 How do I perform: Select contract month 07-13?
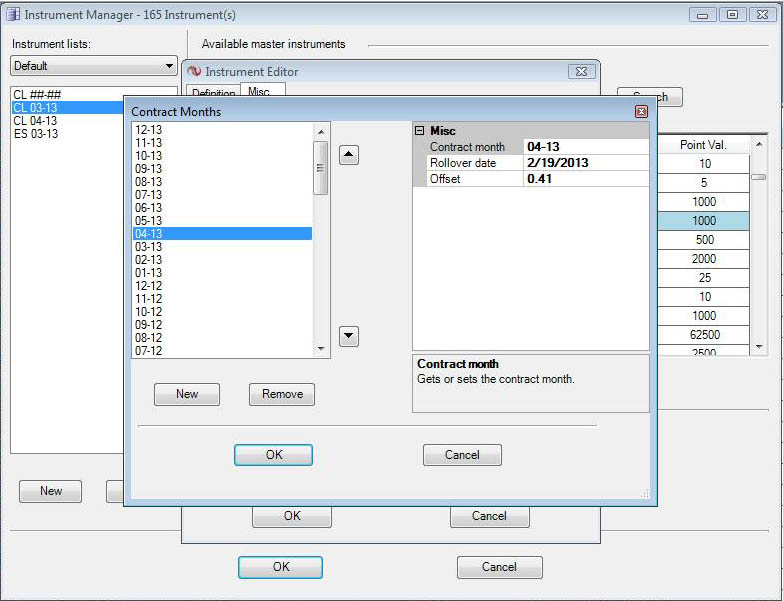pyautogui.click(x=223, y=195)
